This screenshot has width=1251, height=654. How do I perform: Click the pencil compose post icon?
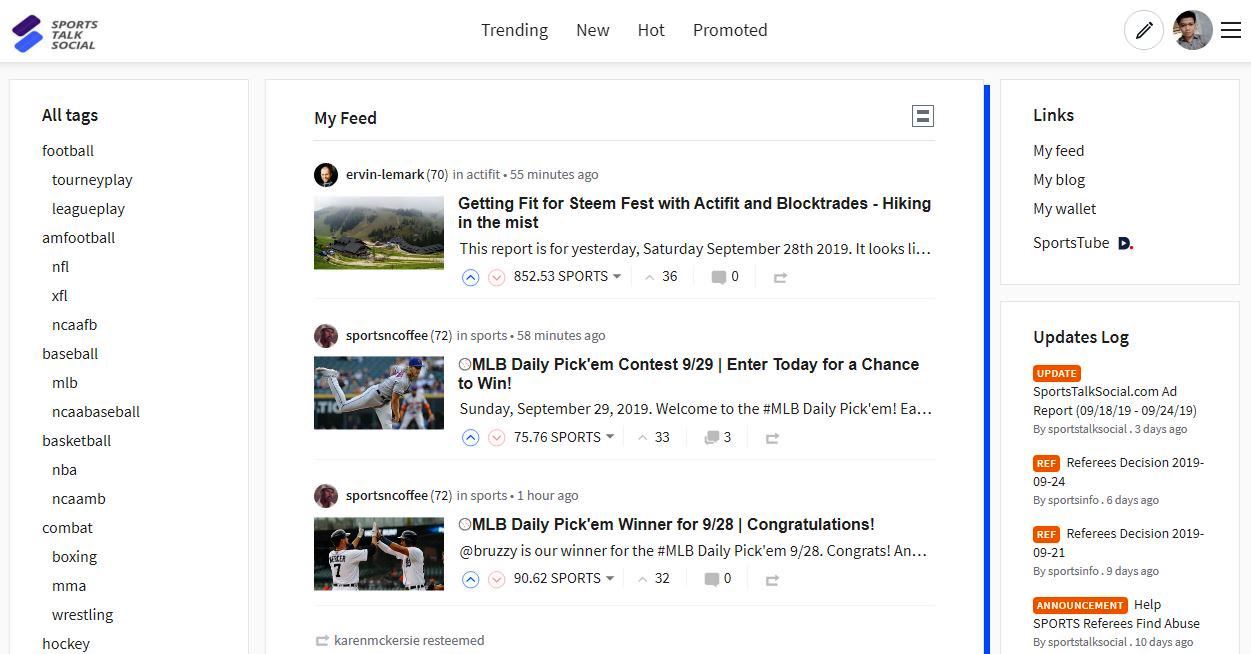1144,30
